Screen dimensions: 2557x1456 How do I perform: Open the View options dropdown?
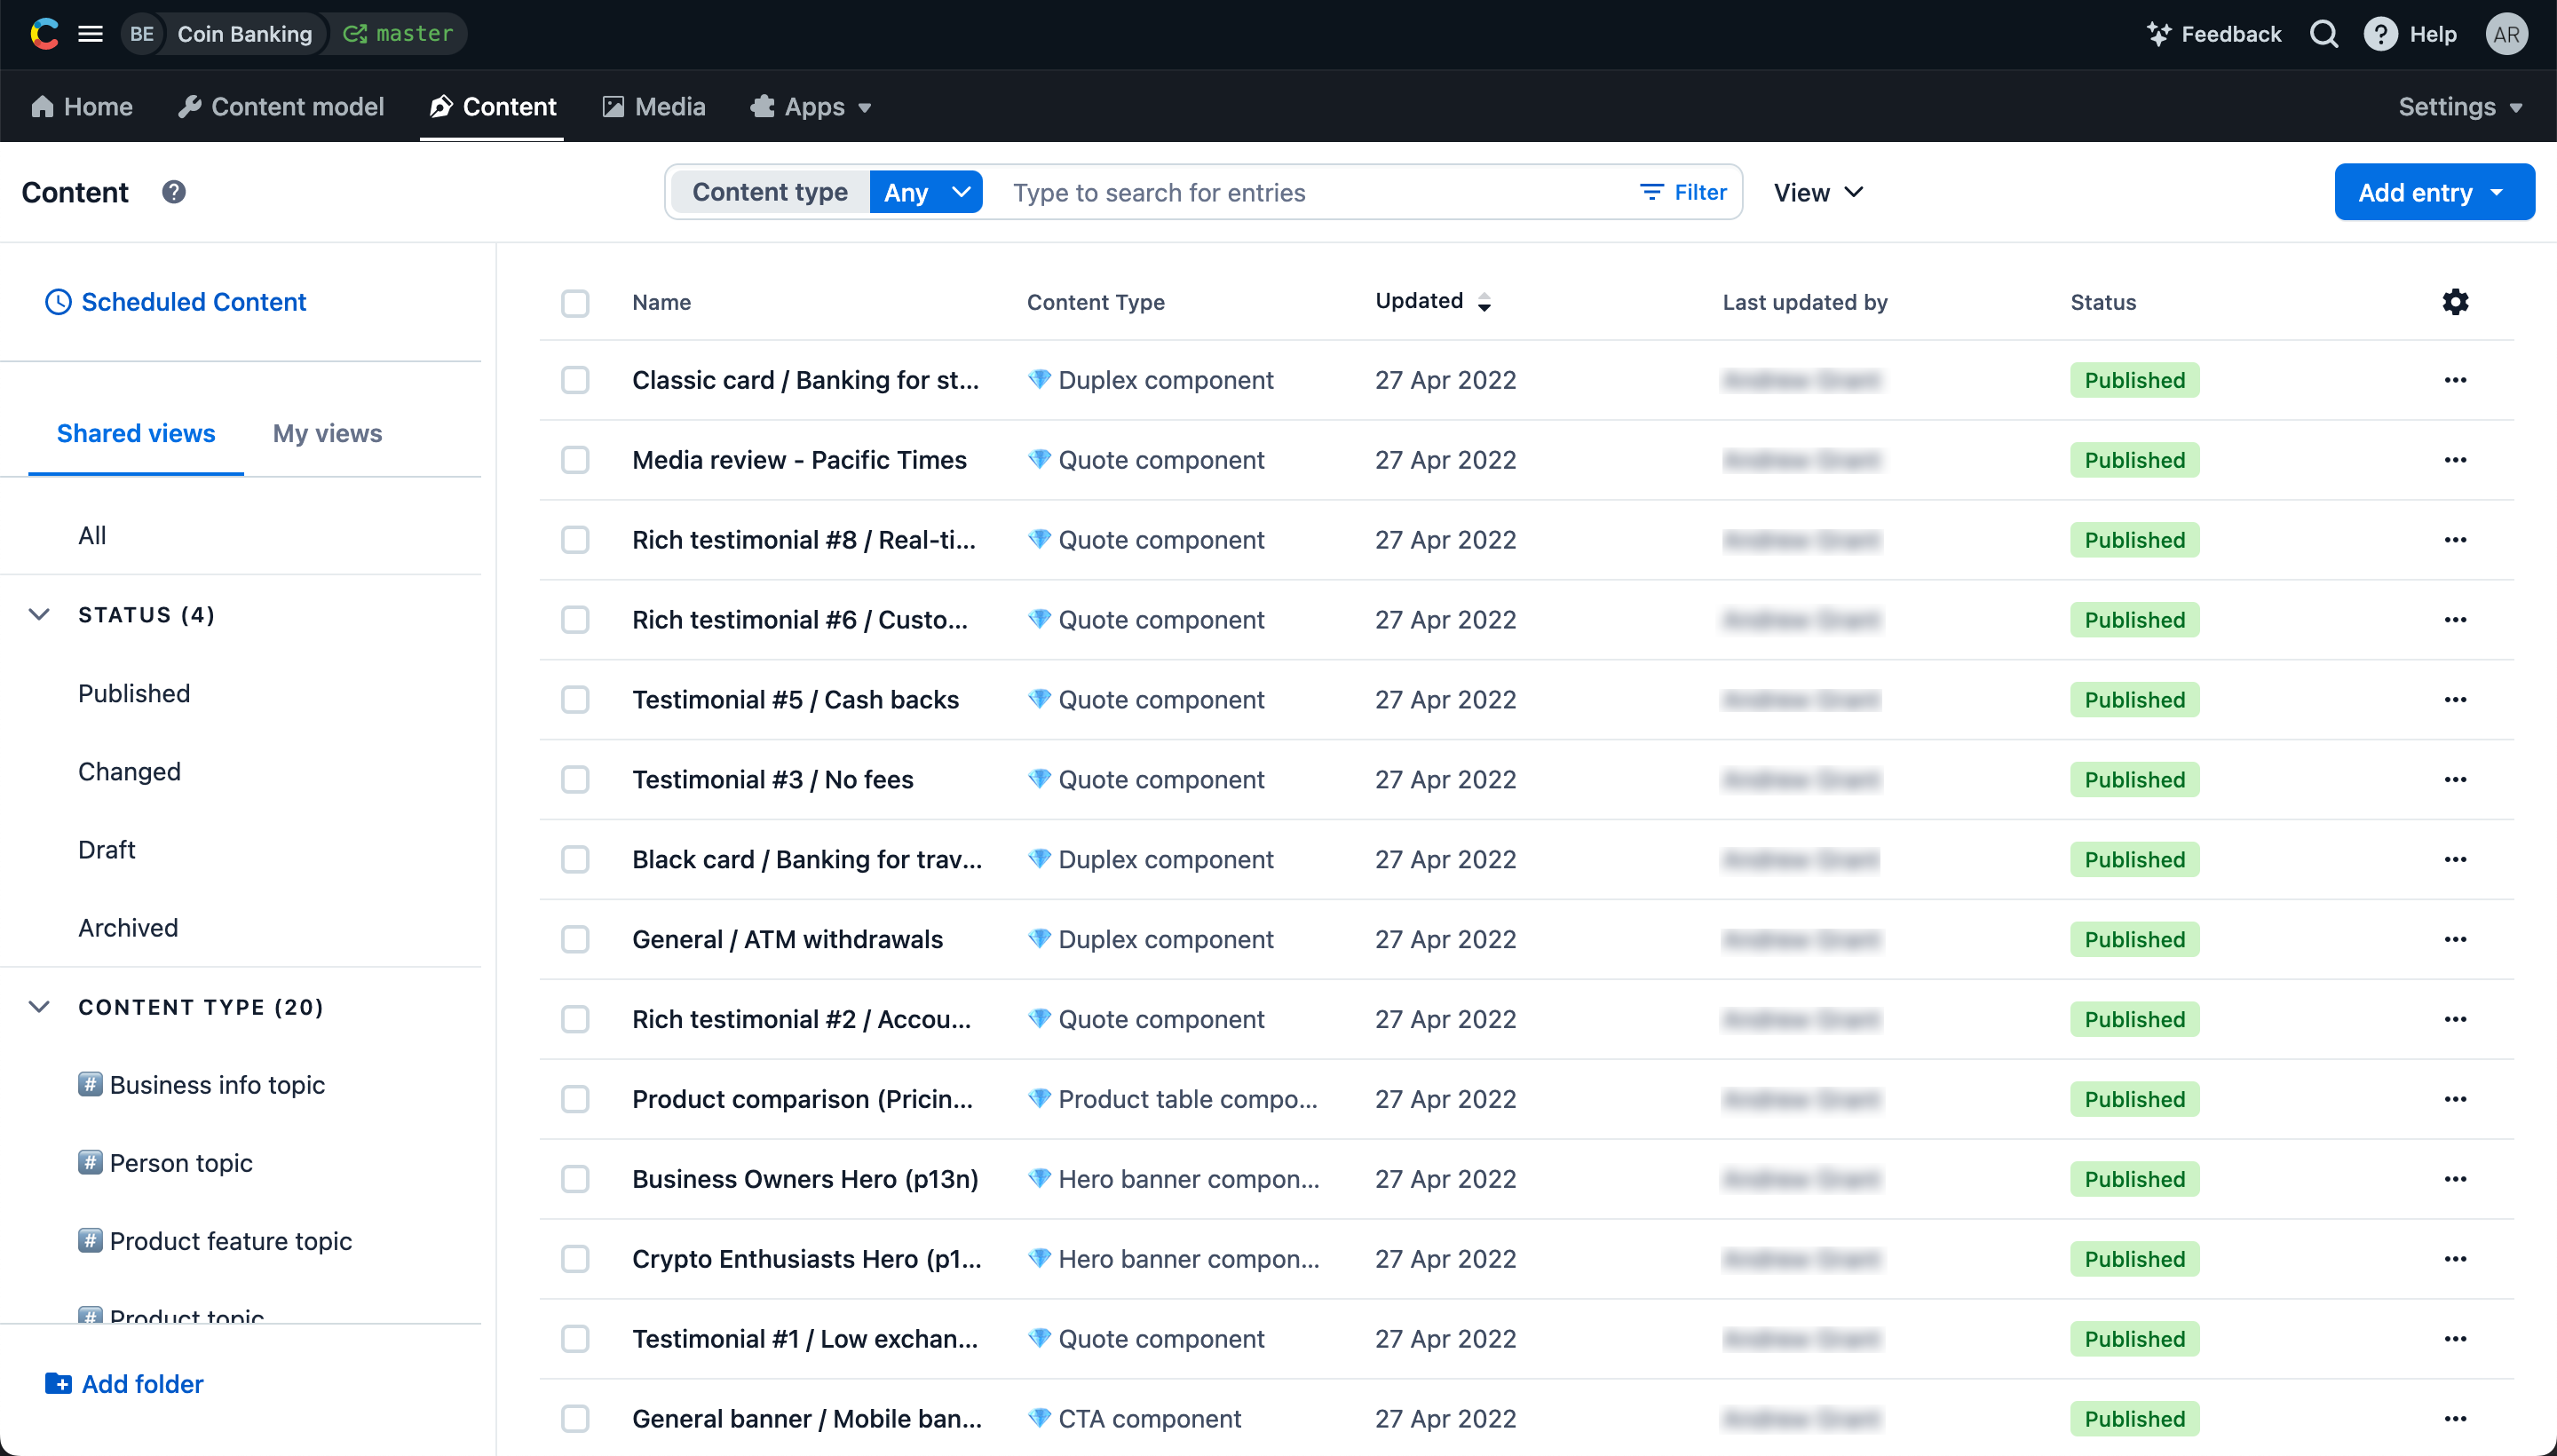point(1817,192)
